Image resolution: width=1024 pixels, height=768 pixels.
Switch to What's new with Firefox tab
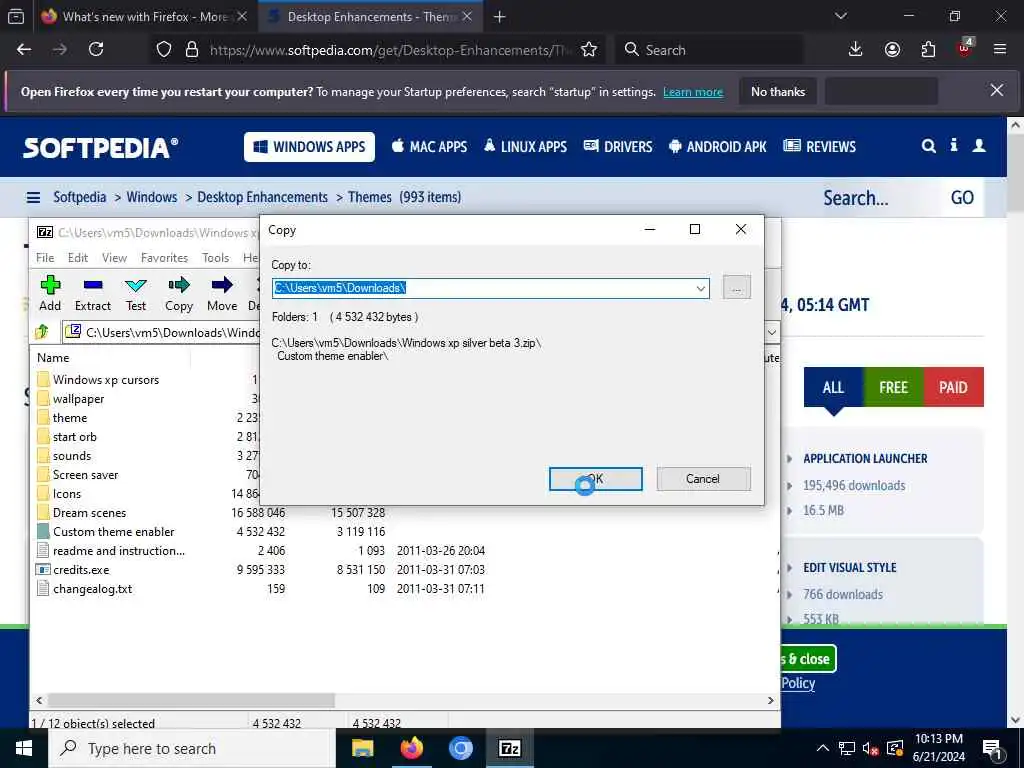[x=144, y=17]
